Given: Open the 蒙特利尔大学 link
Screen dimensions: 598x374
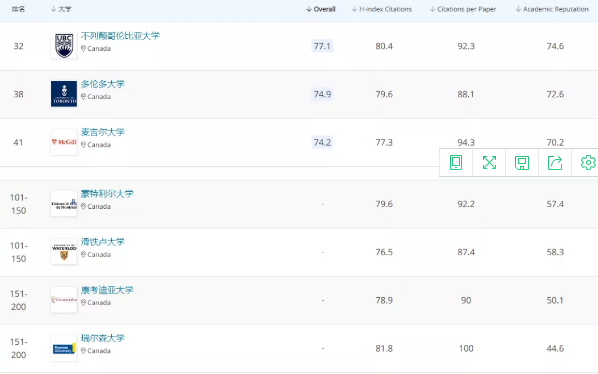Looking at the screenshot, I should (107, 194).
